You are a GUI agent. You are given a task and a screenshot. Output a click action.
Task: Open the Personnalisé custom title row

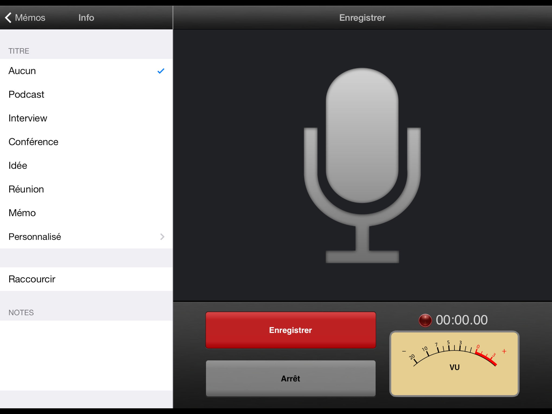coord(86,237)
